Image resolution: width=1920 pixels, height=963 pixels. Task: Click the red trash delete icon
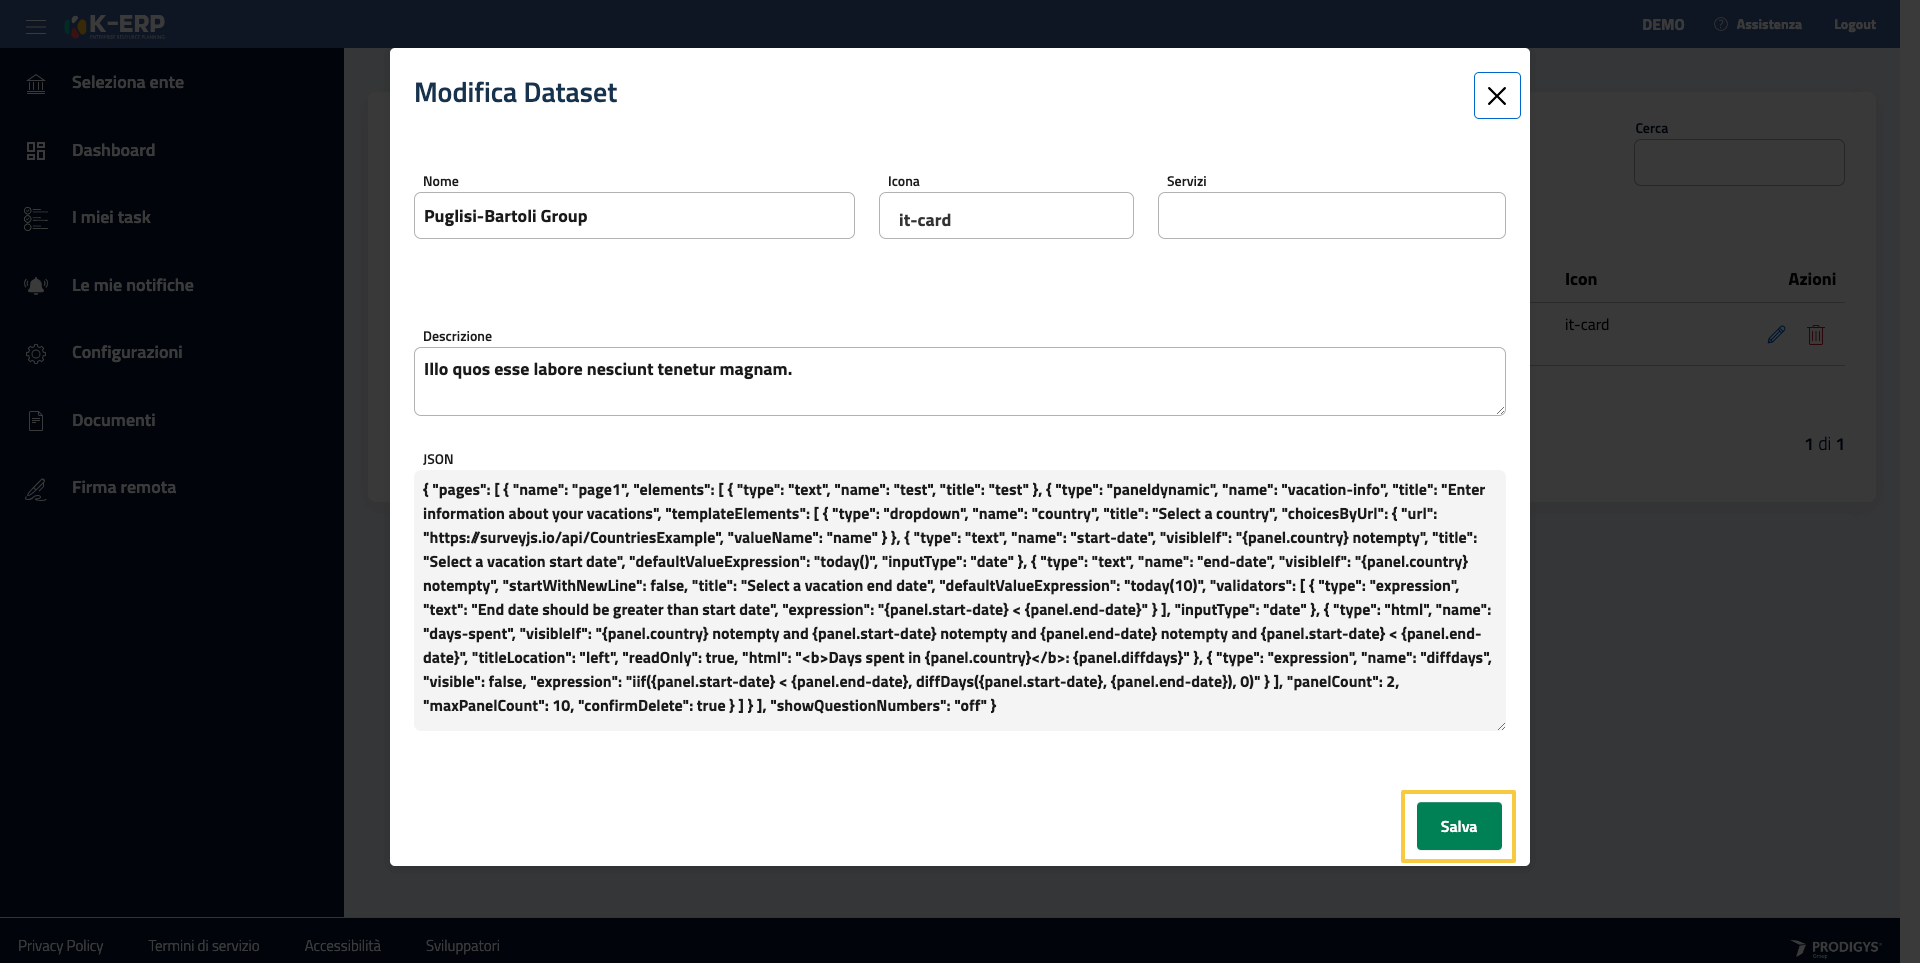coord(1816,335)
